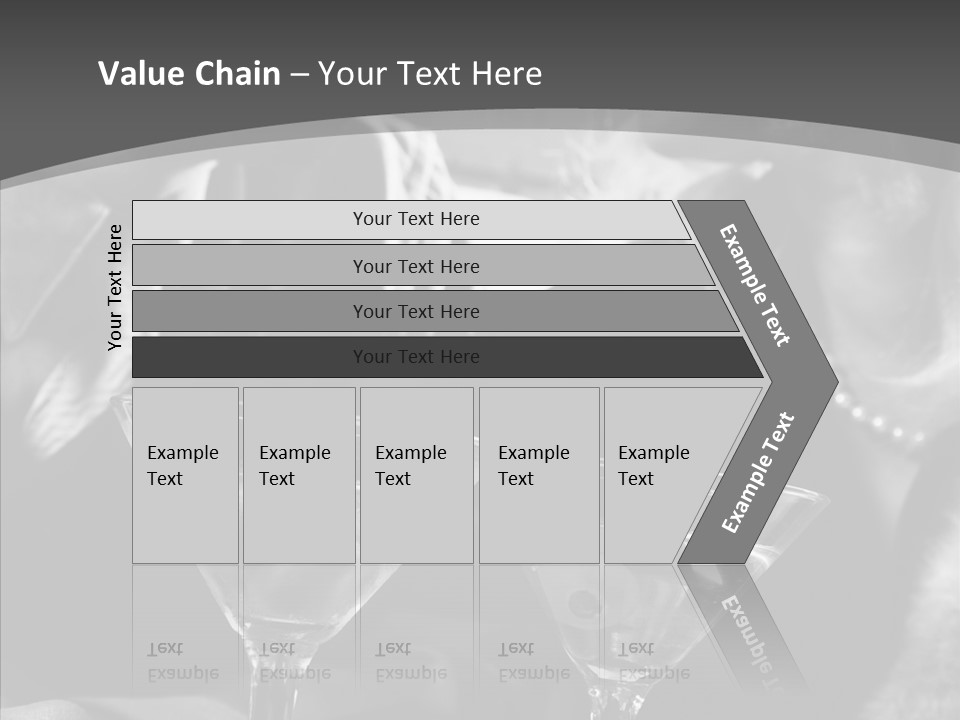Image resolution: width=960 pixels, height=720 pixels.
Task: Select the vertical "Your Text Here" side label
Action: pos(115,287)
